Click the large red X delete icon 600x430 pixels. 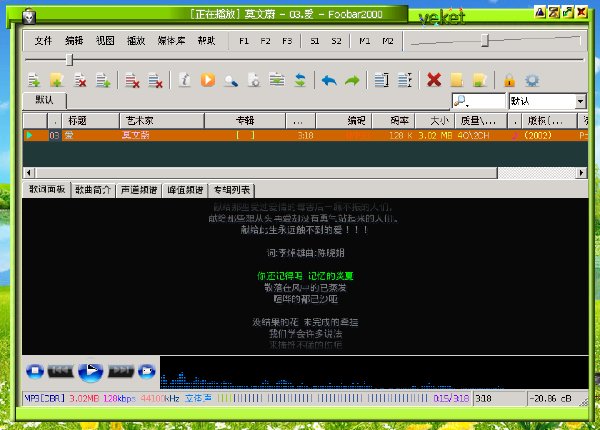coord(434,80)
